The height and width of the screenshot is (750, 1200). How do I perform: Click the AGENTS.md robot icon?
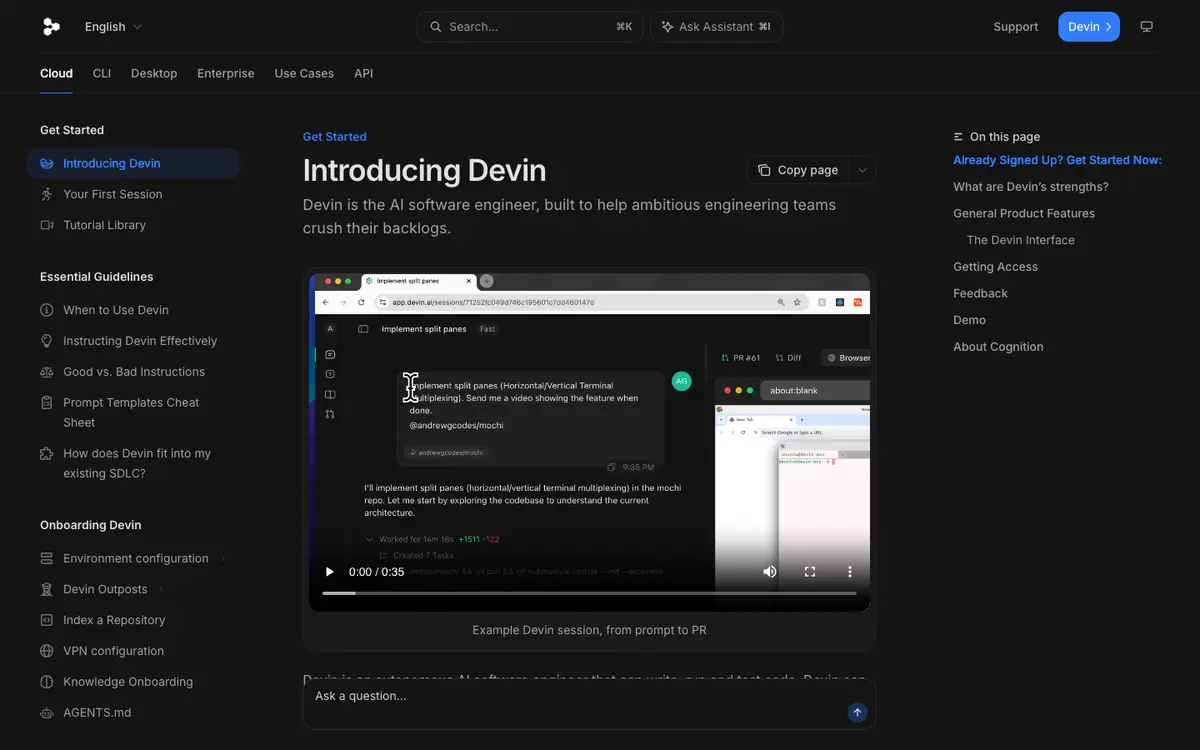[47, 713]
